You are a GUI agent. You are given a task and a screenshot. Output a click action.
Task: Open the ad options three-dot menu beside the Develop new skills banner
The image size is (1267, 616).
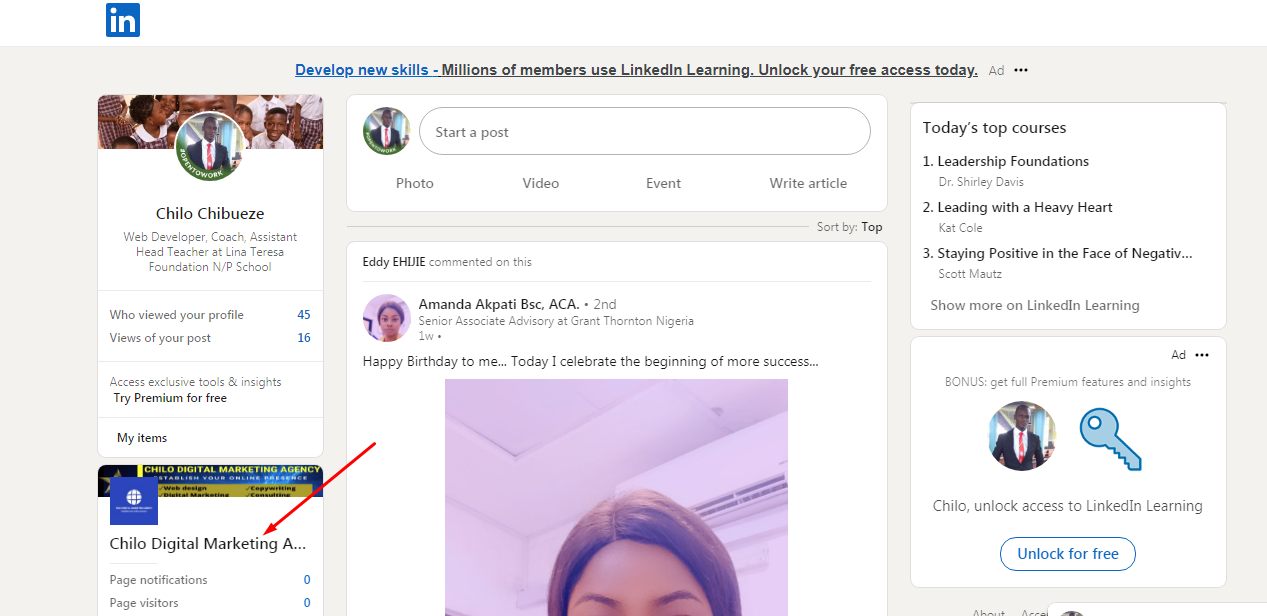click(1021, 70)
